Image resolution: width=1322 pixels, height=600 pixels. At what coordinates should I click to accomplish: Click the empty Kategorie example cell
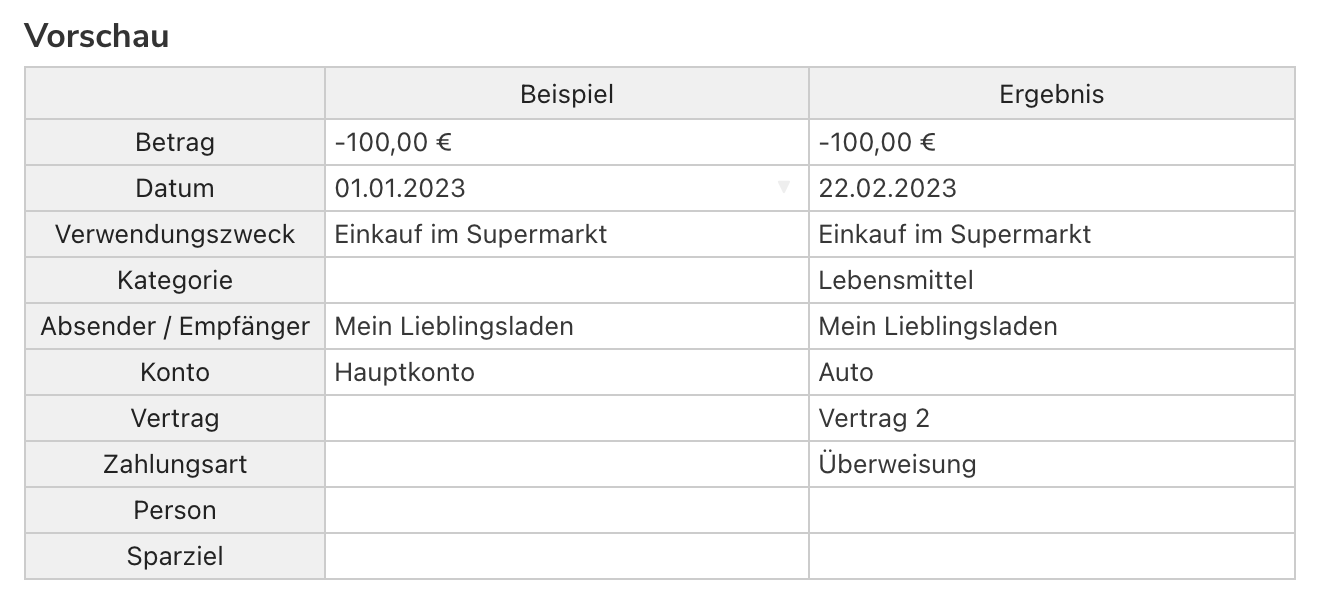[566, 280]
